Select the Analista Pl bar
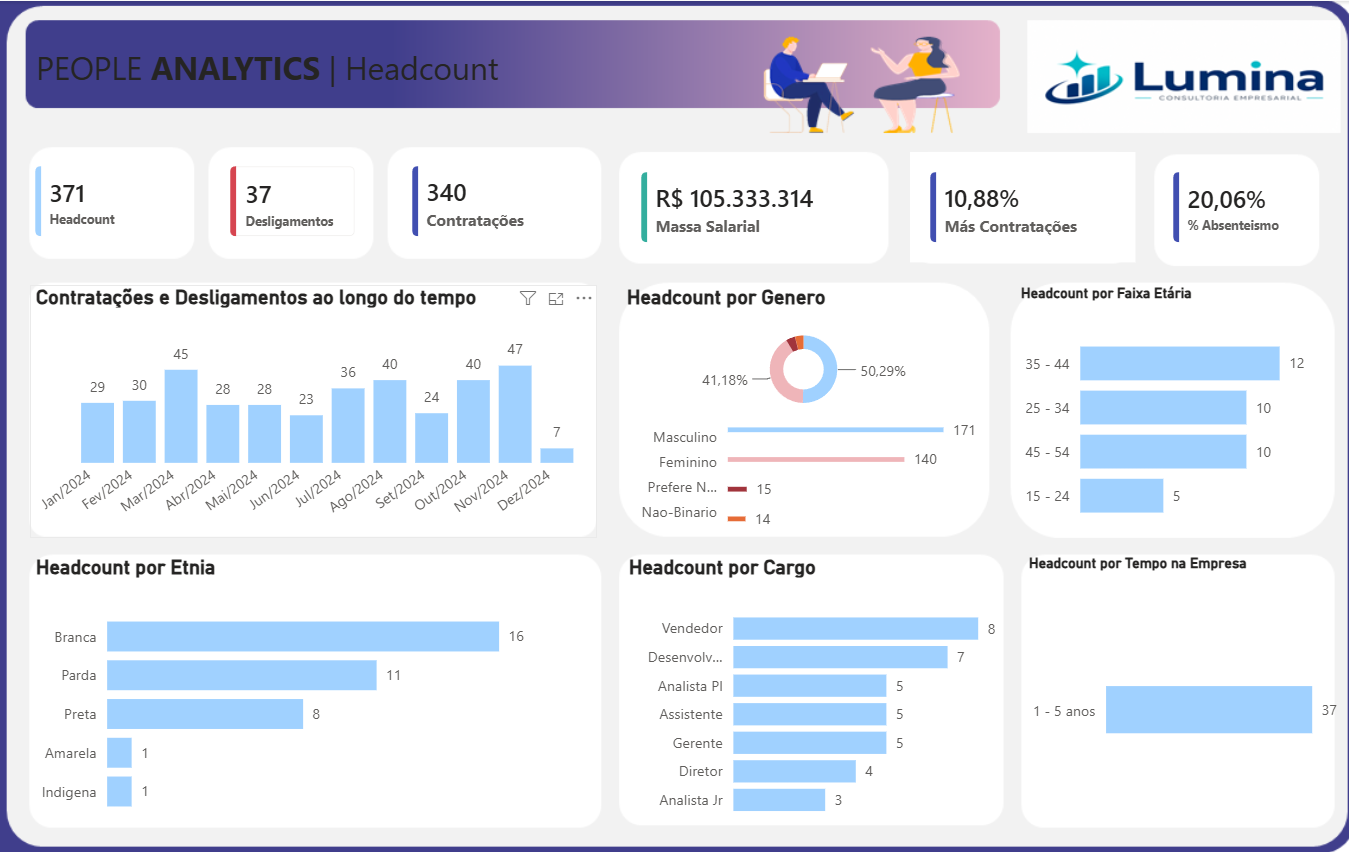This screenshot has height=852, width=1349. coord(810,686)
